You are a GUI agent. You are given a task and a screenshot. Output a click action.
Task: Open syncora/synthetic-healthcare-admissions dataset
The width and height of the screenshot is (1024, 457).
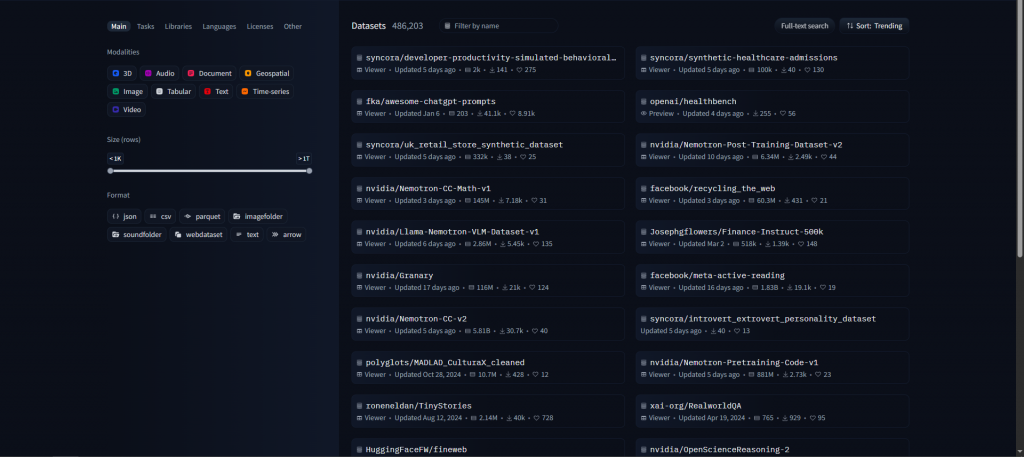click(x=772, y=63)
